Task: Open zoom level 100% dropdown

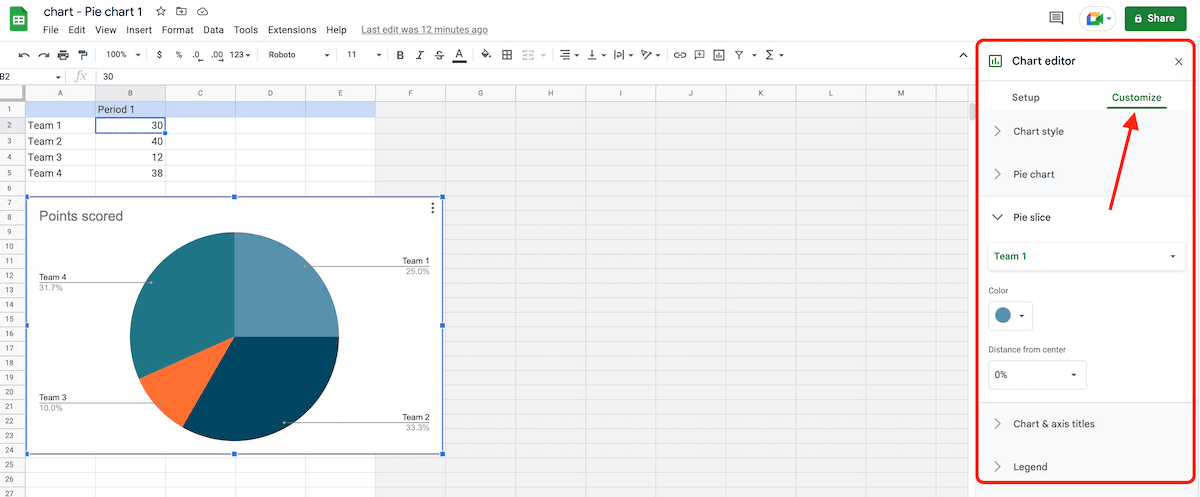Action: pyautogui.click(x=124, y=55)
